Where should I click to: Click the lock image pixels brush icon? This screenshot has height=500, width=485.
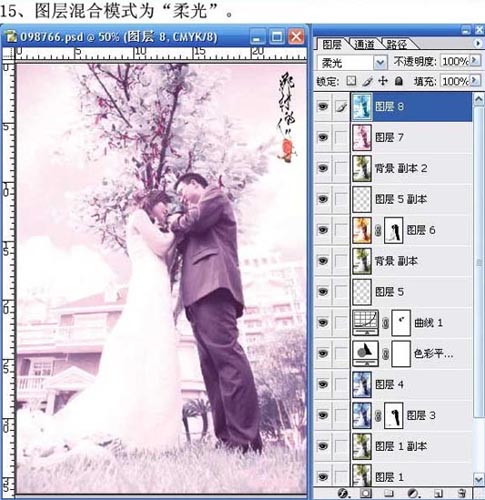pyautogui.click(x=368, y=81)
